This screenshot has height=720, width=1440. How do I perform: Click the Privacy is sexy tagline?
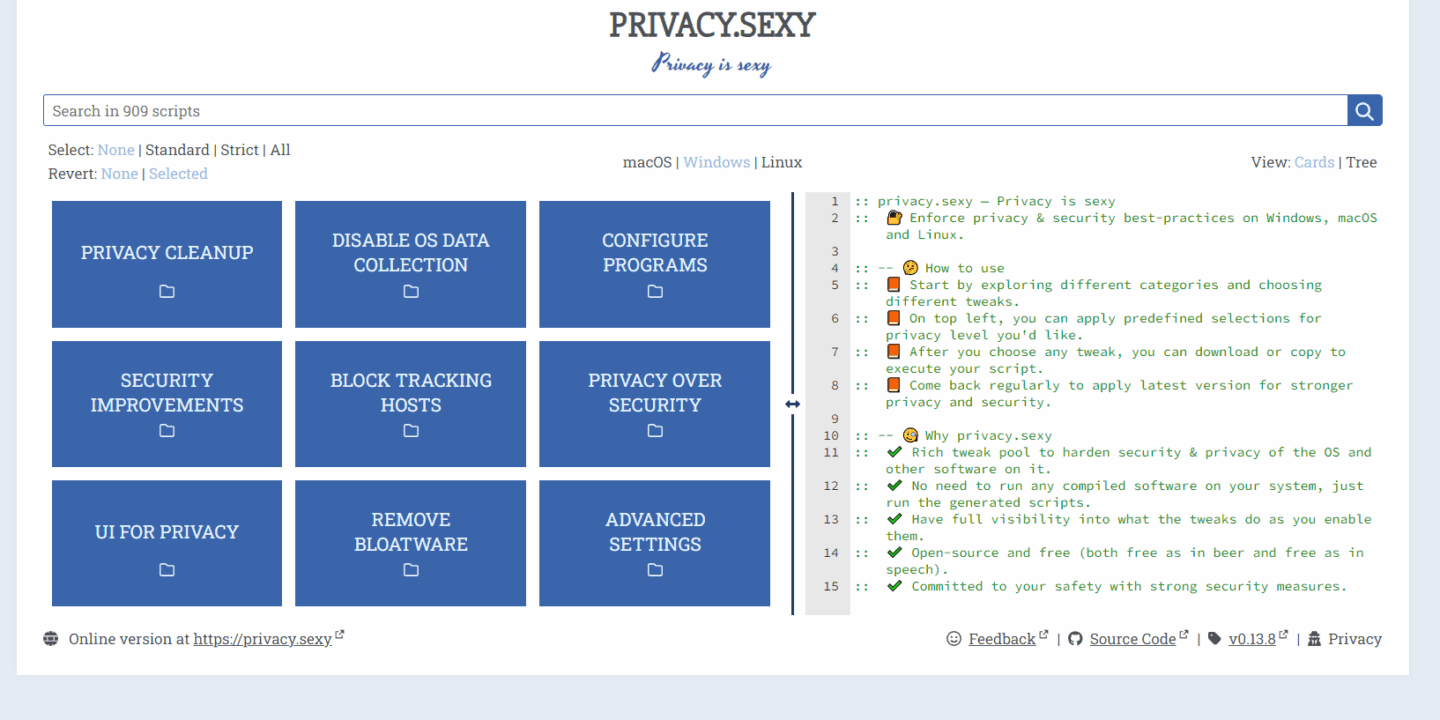click(x=711, y=65)
